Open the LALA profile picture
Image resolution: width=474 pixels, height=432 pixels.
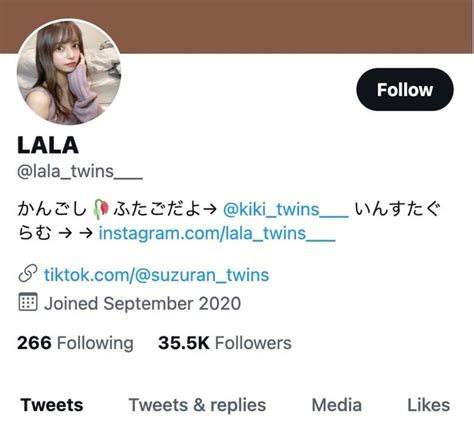69,72
